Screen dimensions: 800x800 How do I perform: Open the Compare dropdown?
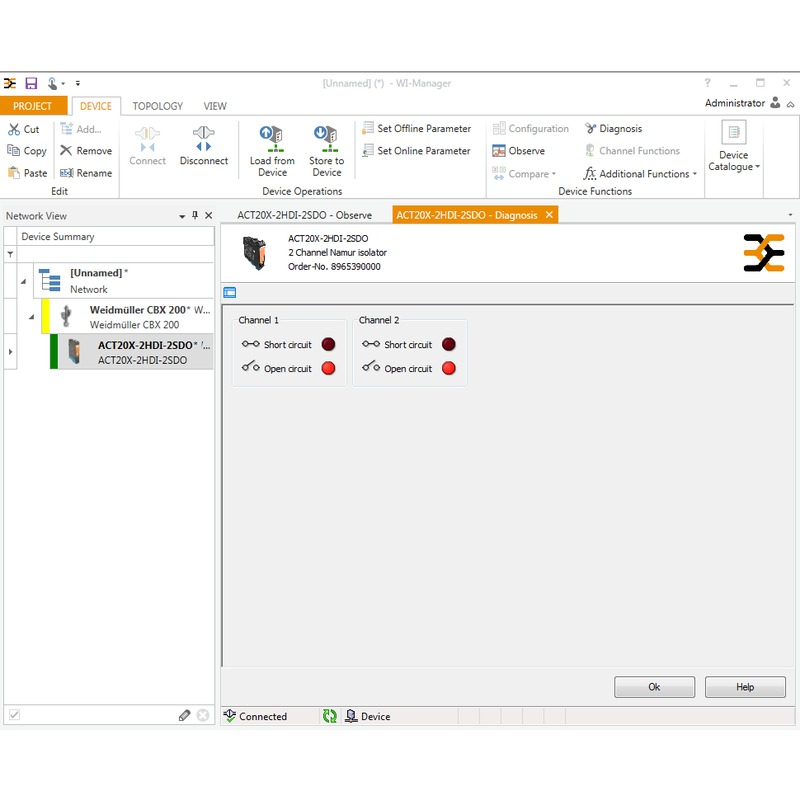(524, 174)
